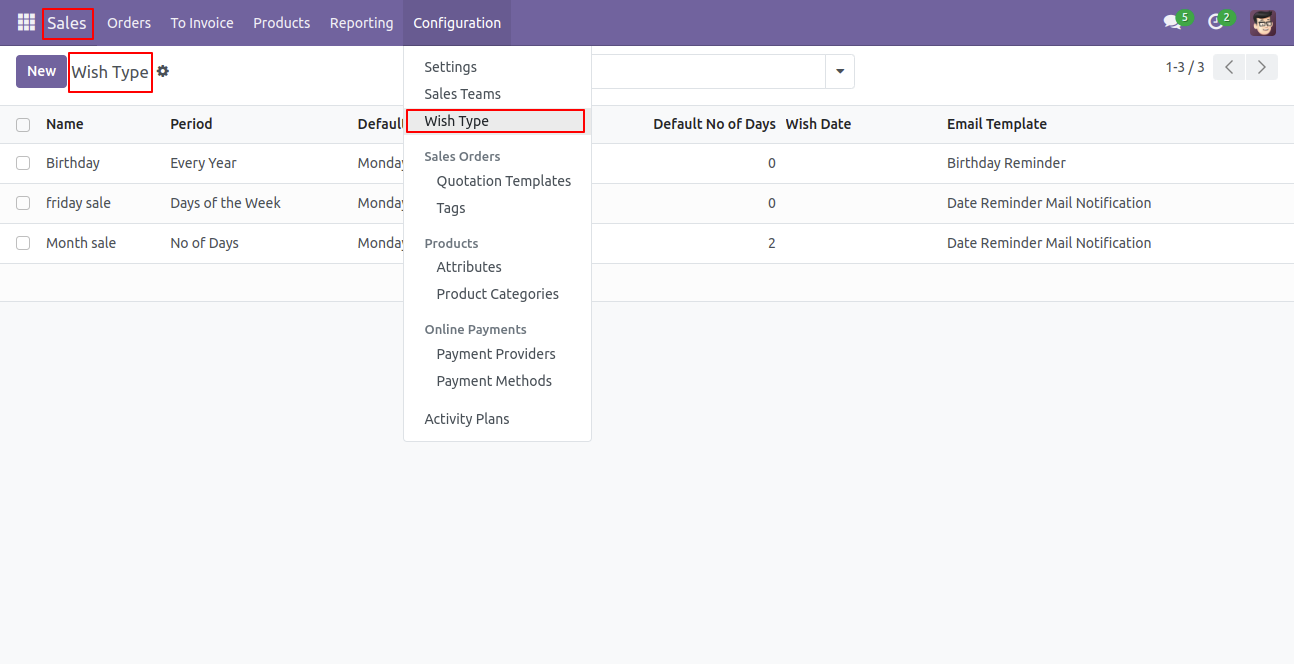Viewport: 1294px width, 664px height.
Task: Tick the friday sale row checkbox
Action: [23, 203]
